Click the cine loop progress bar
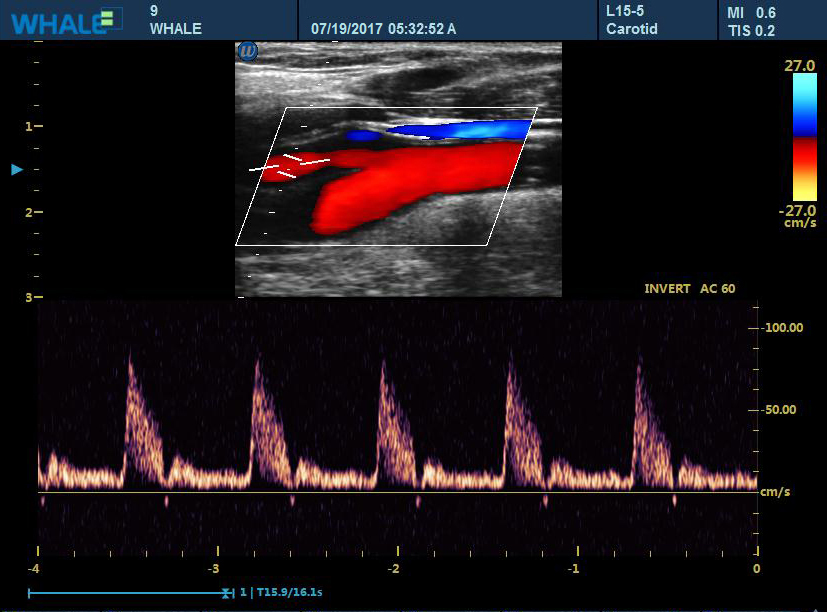This screenshot has width=827, height=612. (130, 593)
